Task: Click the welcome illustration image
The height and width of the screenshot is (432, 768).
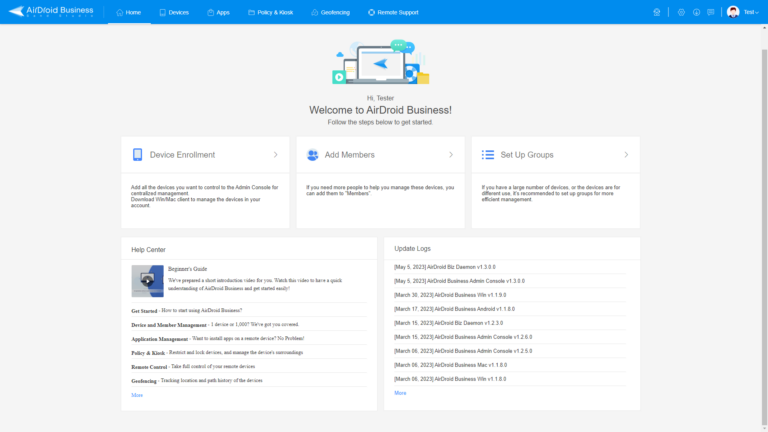Action: pos(381,62)
